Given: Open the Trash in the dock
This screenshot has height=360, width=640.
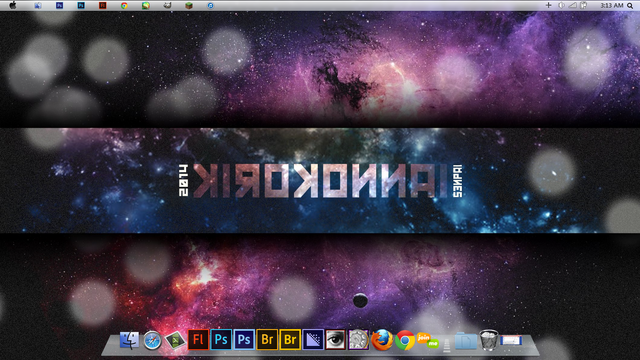Looking at the screenshot, I should point(489,340).
